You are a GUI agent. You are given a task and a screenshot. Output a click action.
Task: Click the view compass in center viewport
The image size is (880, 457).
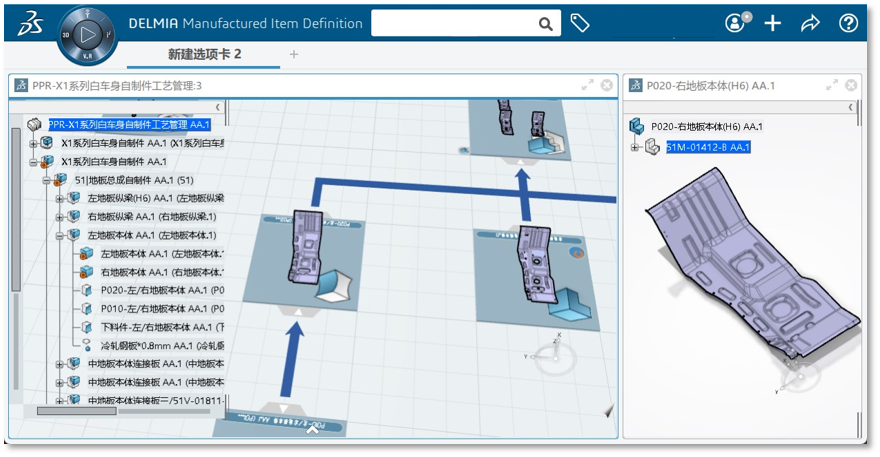pyautogui.click(x=554, y=356)
